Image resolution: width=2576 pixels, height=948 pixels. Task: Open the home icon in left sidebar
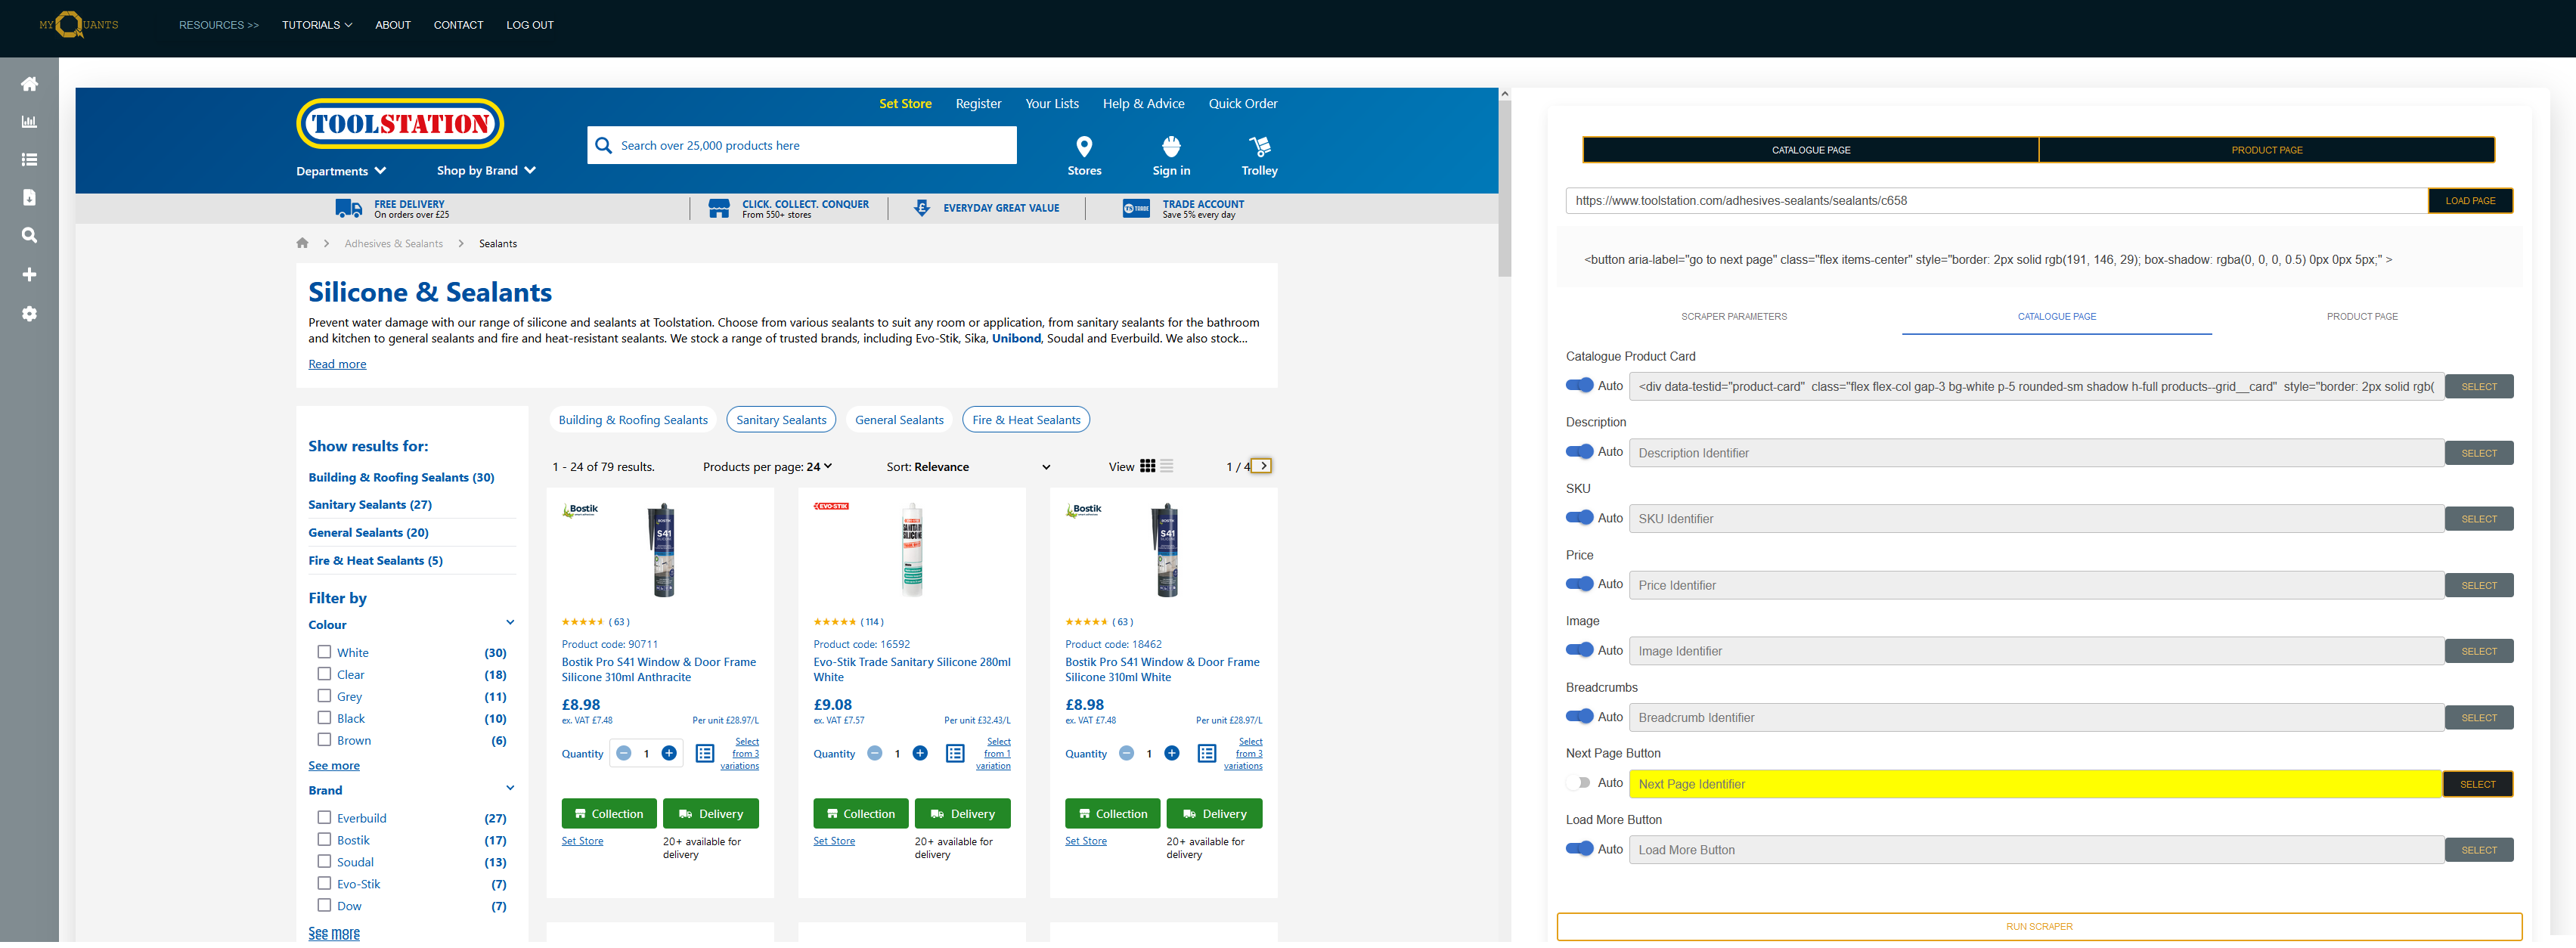(x=29, y=84)
